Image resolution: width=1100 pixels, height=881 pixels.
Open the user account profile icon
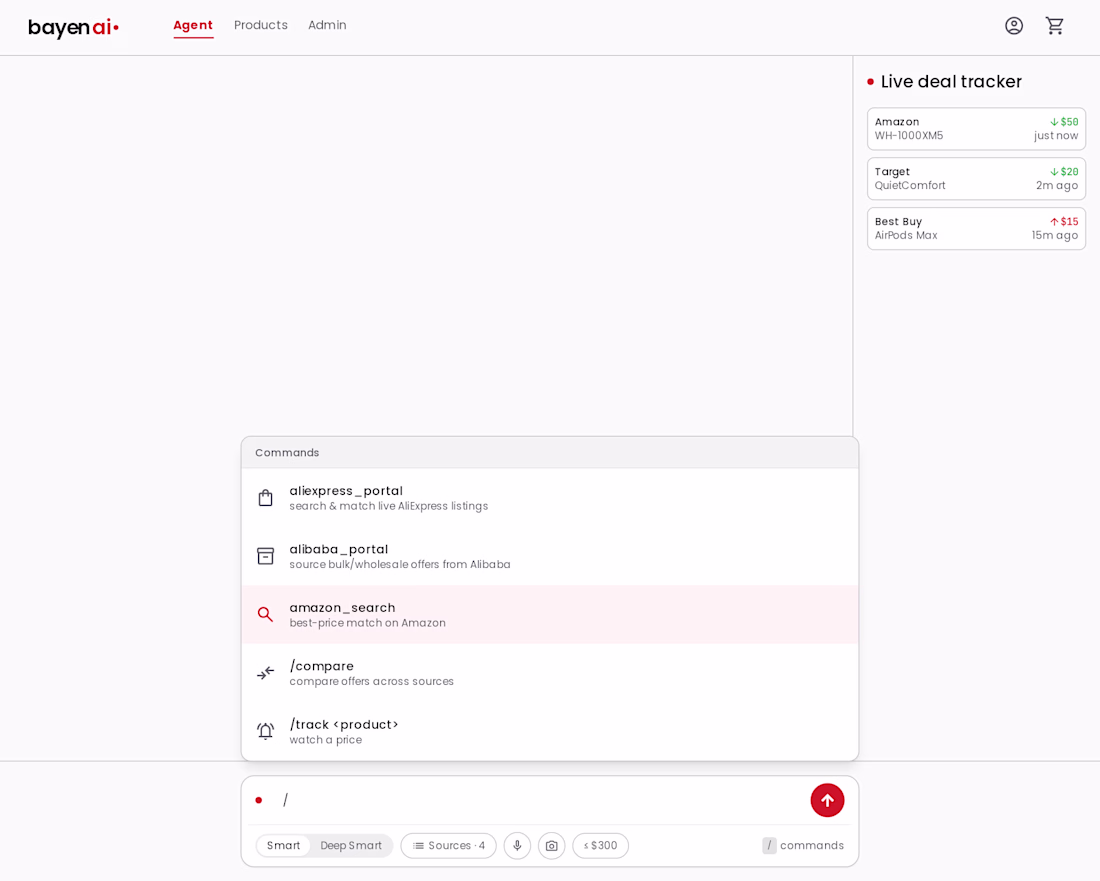(1014, 26)
